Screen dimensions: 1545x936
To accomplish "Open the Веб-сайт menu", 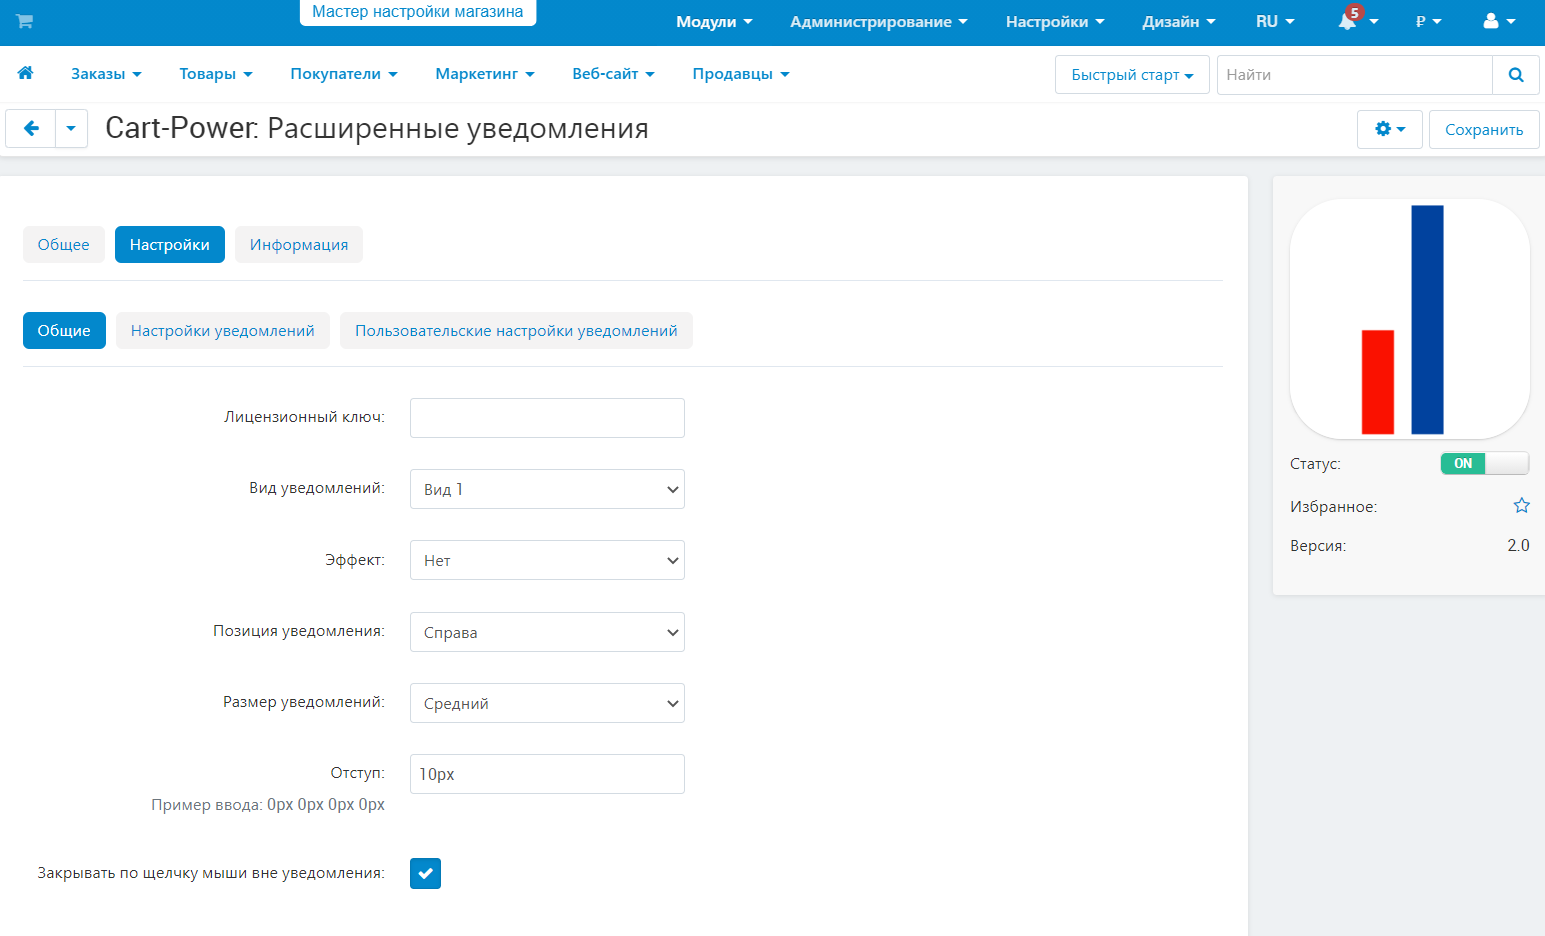I will 613,74.
